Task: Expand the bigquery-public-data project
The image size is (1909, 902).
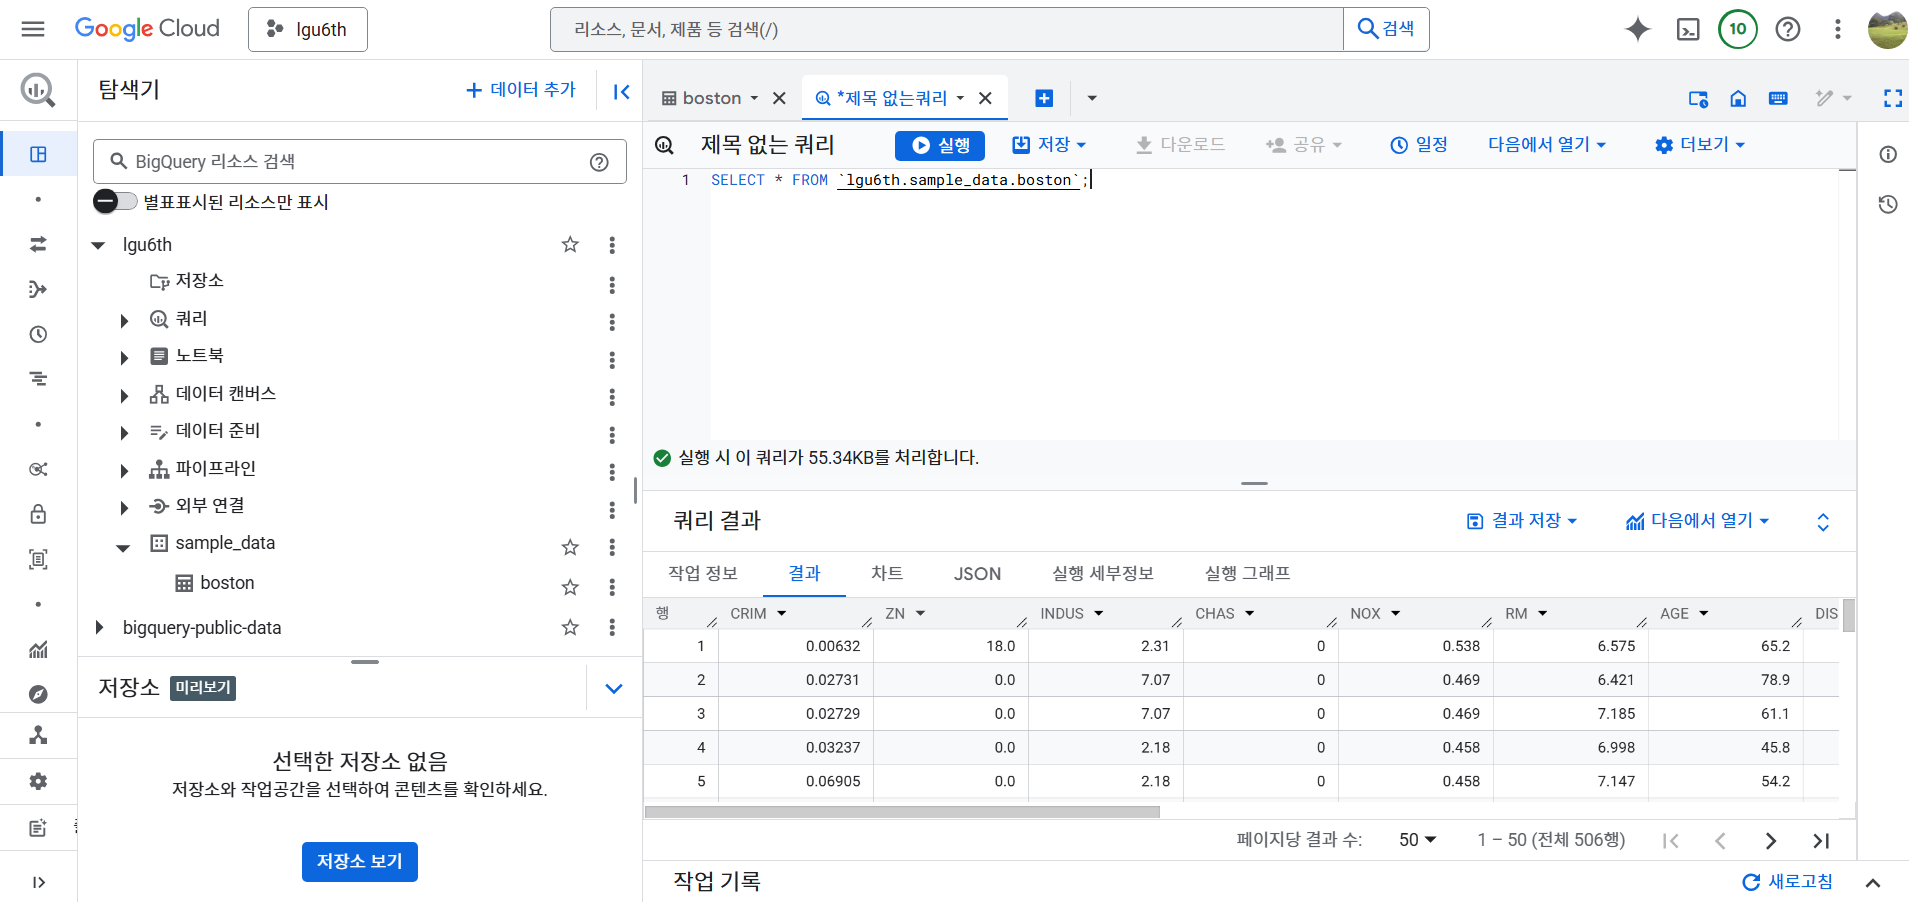Action: (x=99, y=627)
